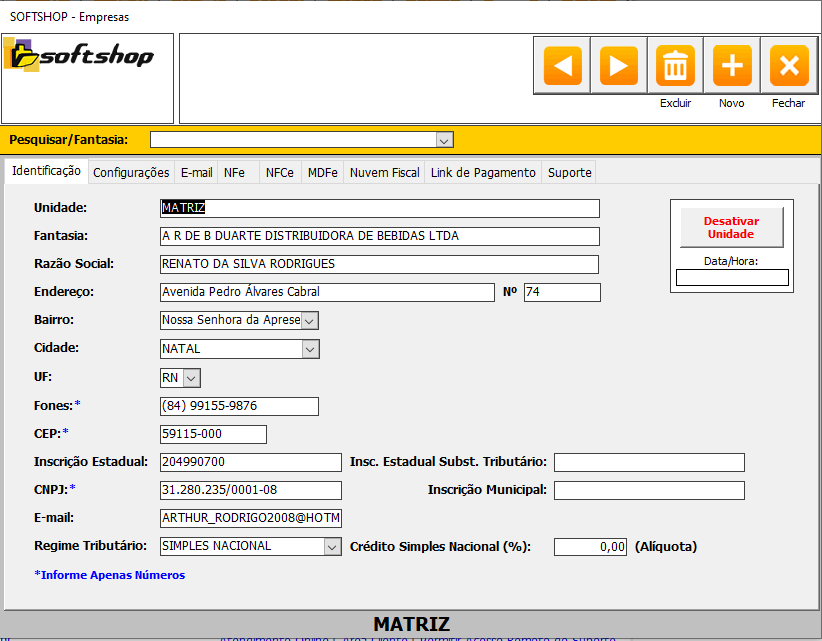The image size is (822, 641).
Task: Focus the Crédito Simples Nacional percentage field
Action: click(x=590, y=547)
